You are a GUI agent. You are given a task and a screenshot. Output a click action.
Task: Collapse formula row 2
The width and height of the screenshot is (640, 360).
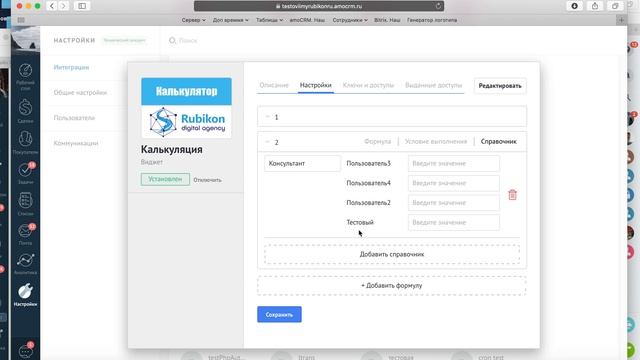coord(267,142)
